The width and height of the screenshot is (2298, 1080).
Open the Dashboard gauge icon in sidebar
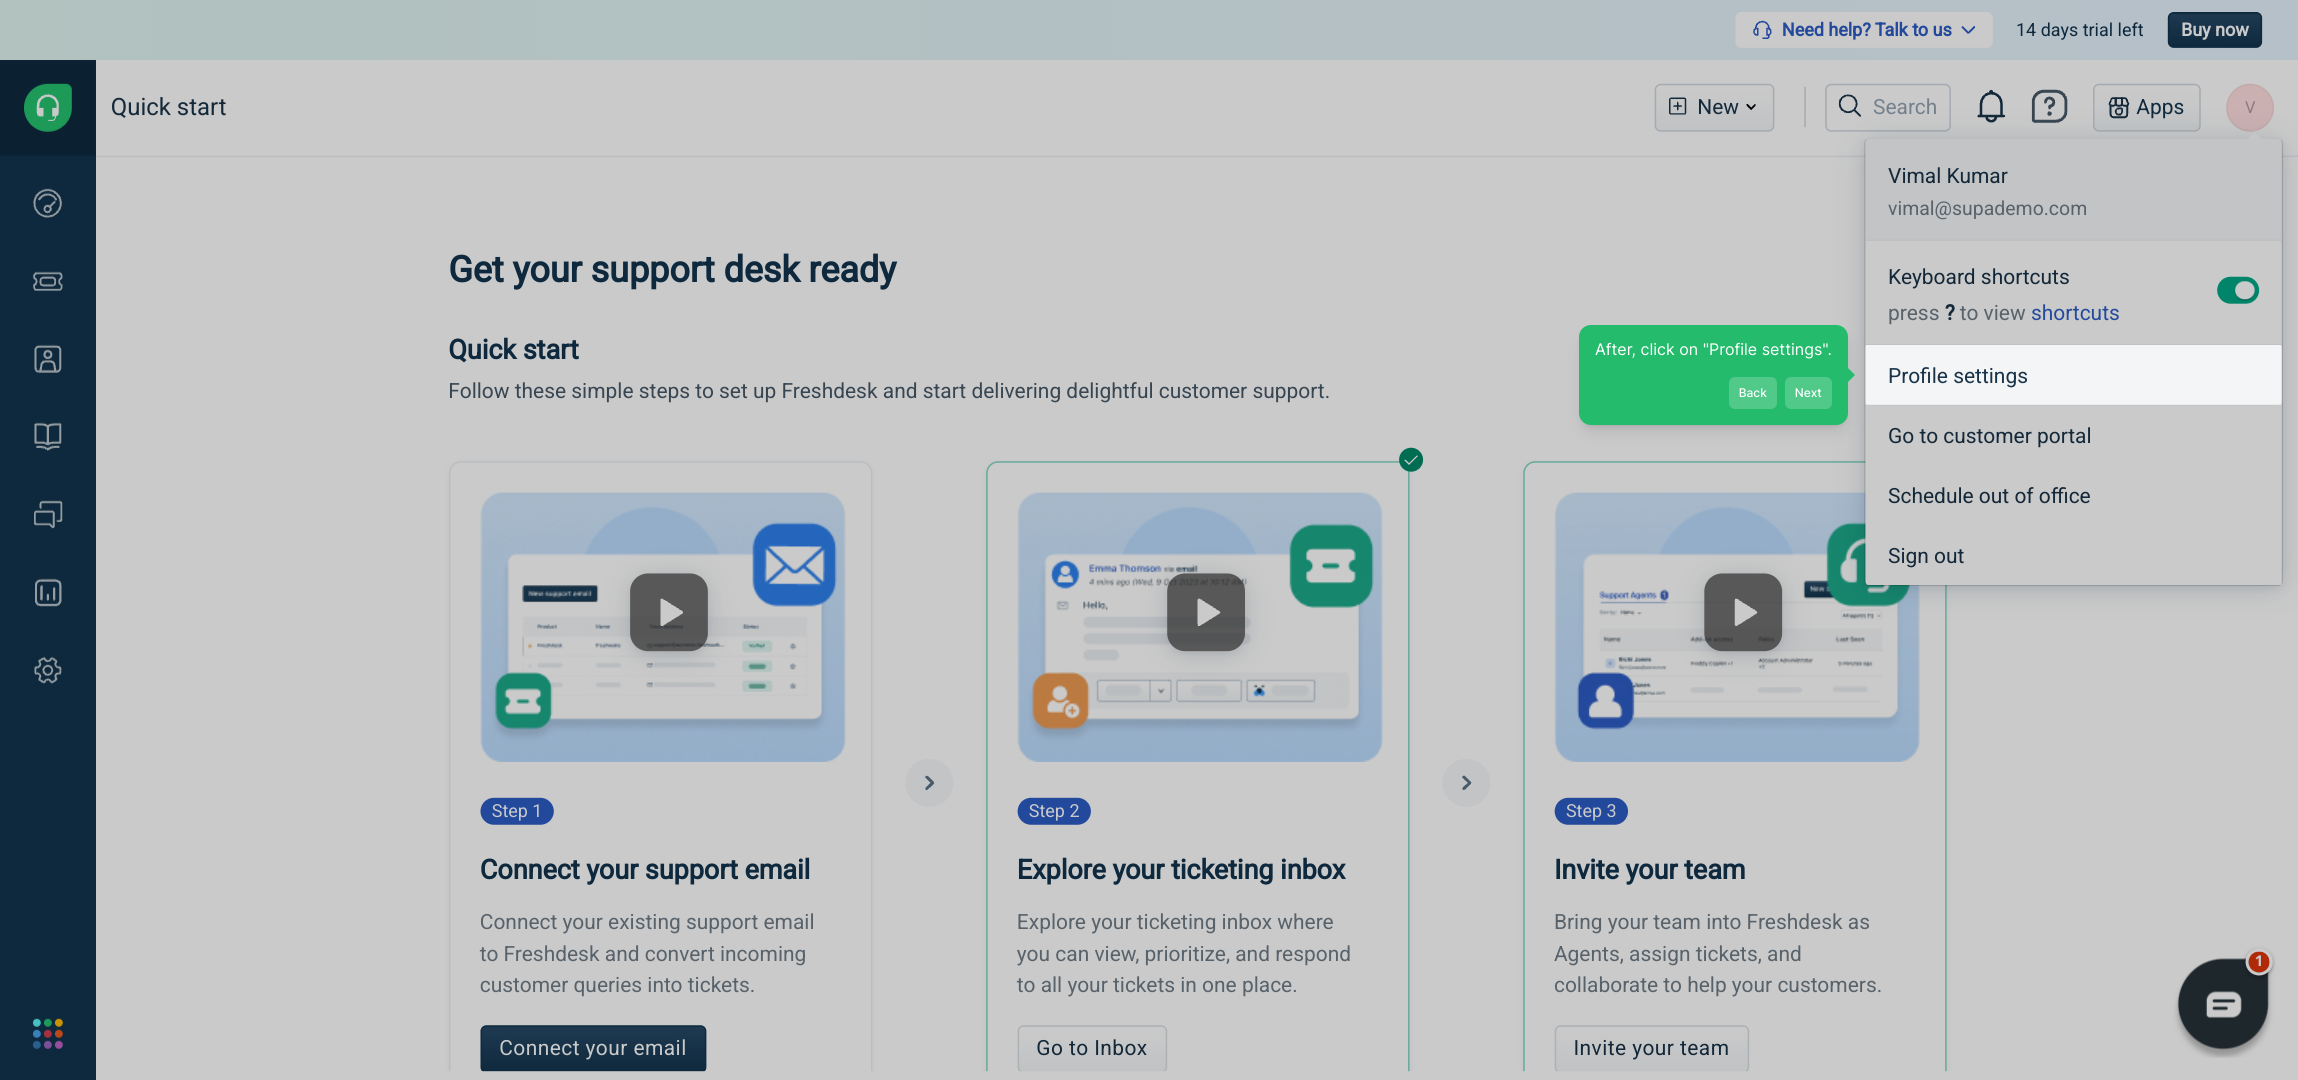[x=47, y=204]
